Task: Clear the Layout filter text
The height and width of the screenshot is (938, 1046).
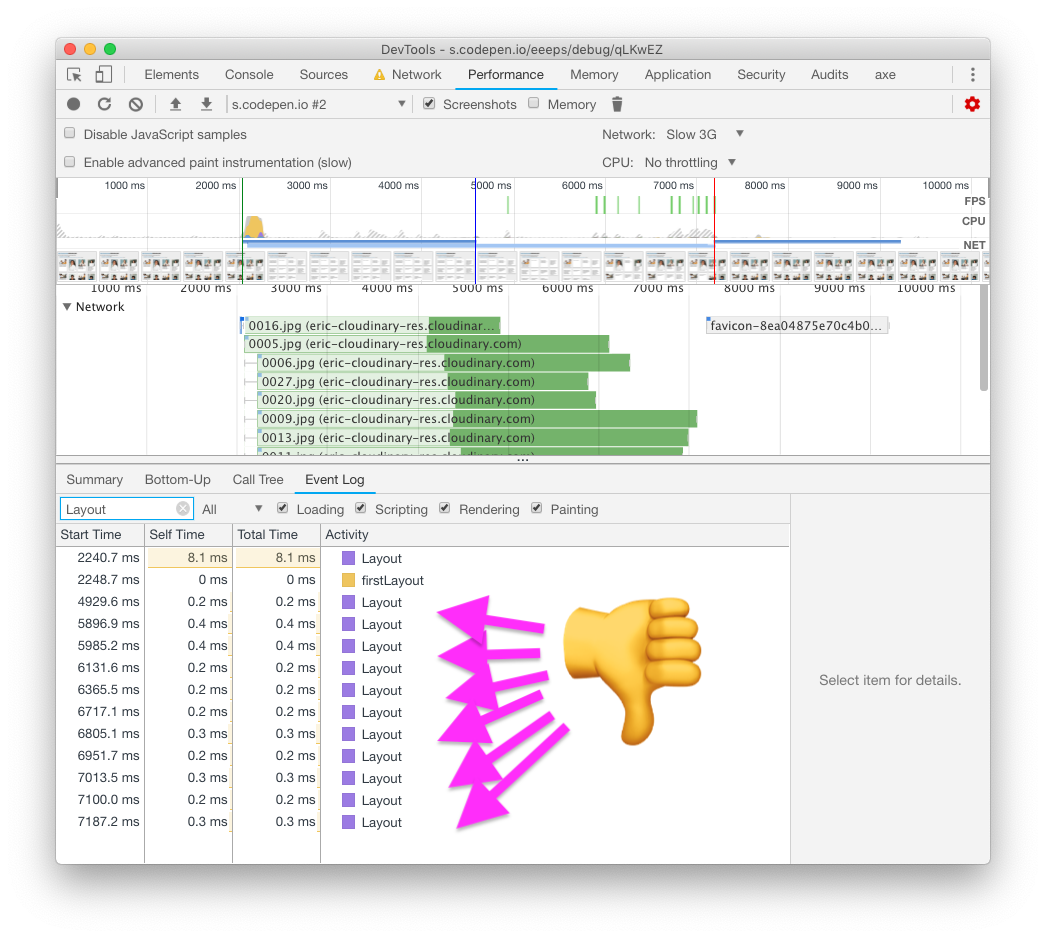Action: [183, 509]
